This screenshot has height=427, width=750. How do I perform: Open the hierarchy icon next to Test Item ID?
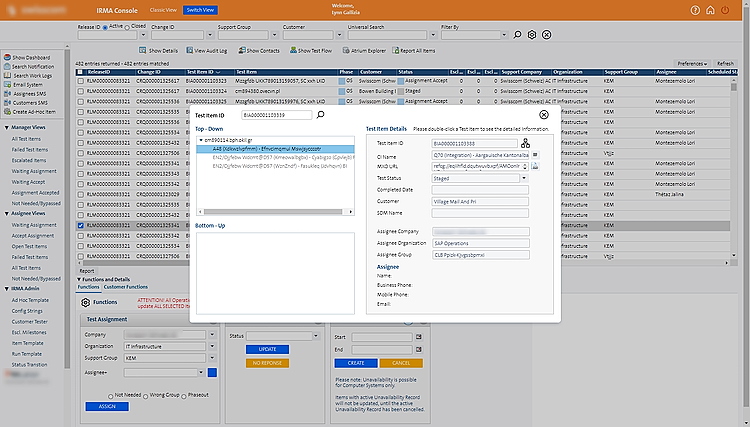[x=525, y=143]
